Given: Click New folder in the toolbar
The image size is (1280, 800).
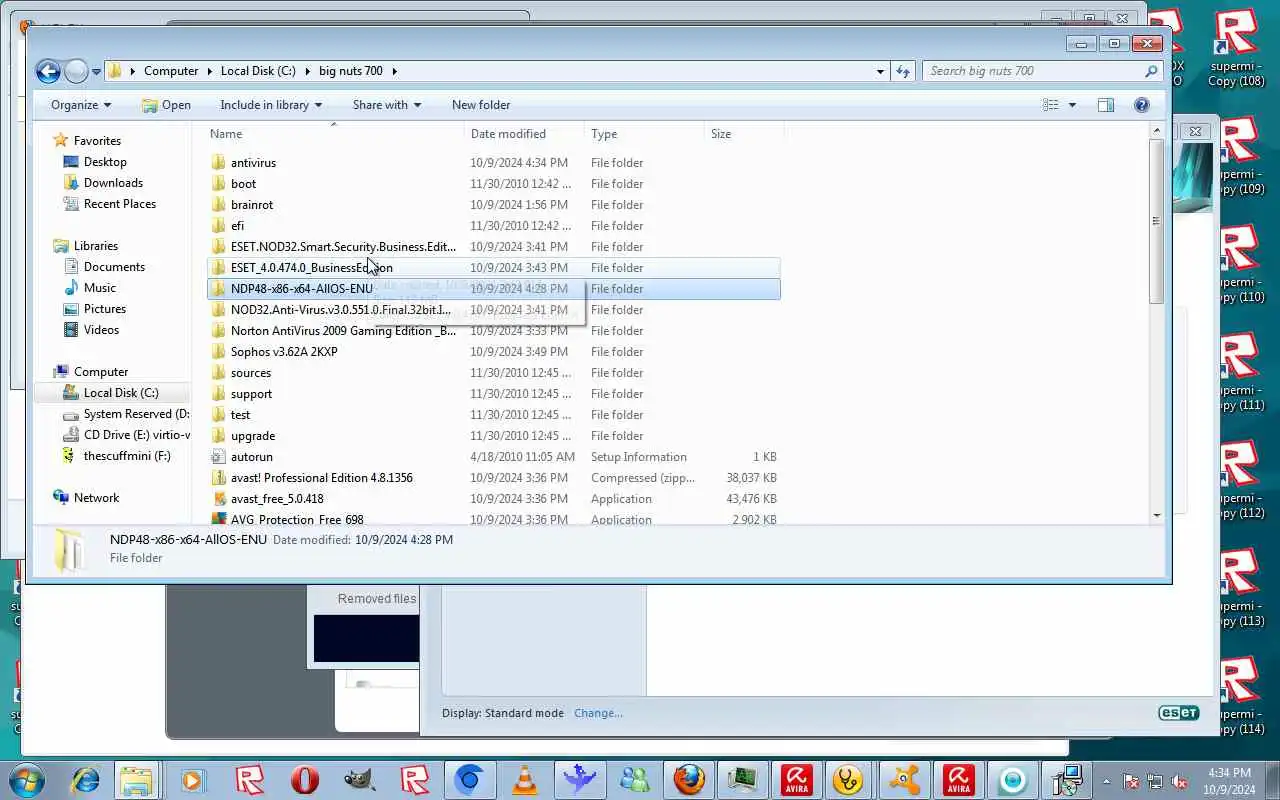Looking at the screenshot, I should tap(481, 105).
